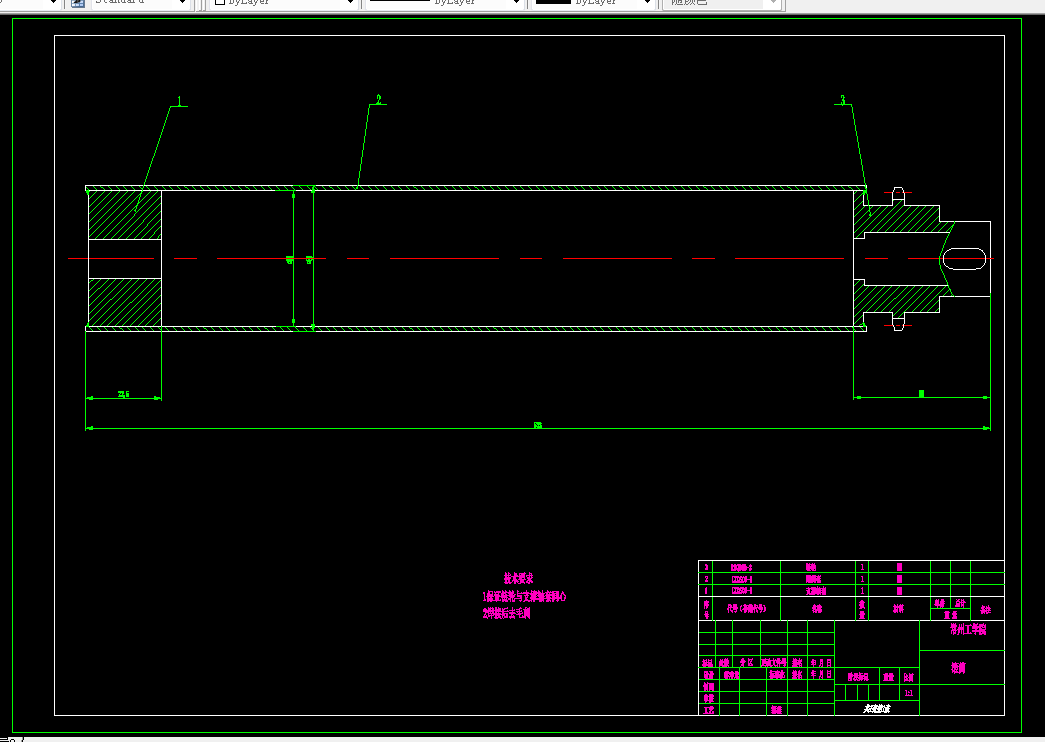The height and width of the screenshot is (742, 1045).
Task: Select part balloon number 2
Action: coord(379,100)
